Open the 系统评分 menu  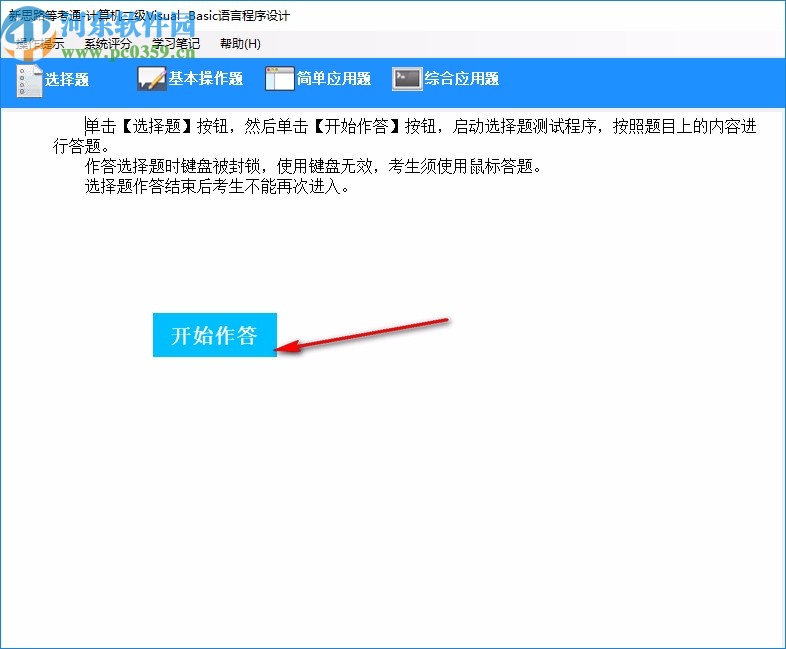point(108,44)
